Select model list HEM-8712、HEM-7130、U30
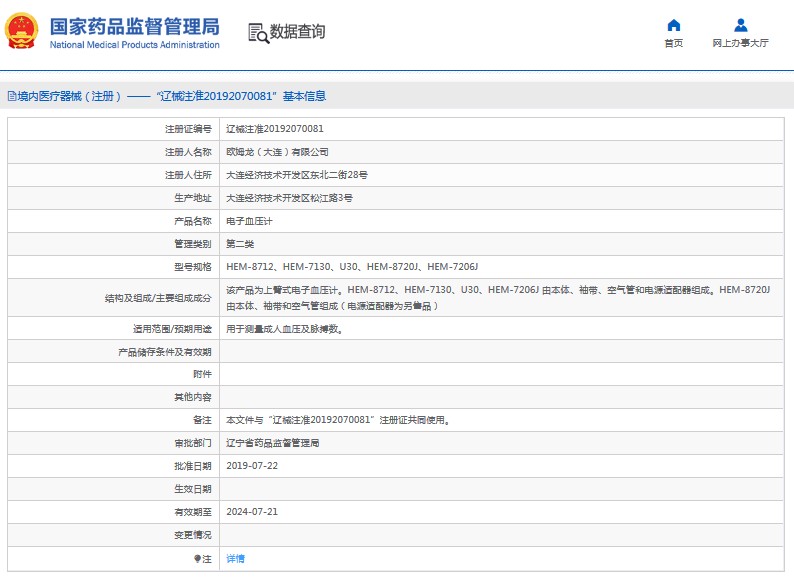Image resolution: width=794 pixels, height=577 pixels. tap(292, 267)
